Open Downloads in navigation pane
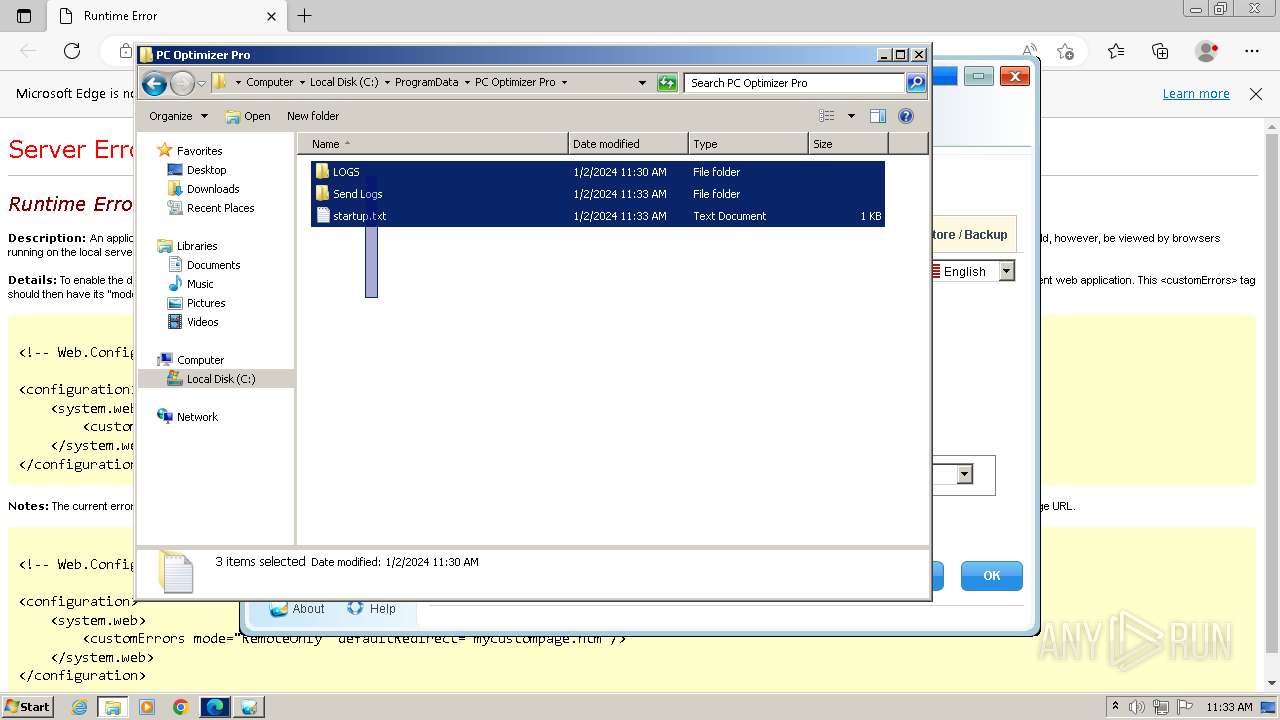The width and height of the screenshot is (1280, 720). [x=213, y=189]
